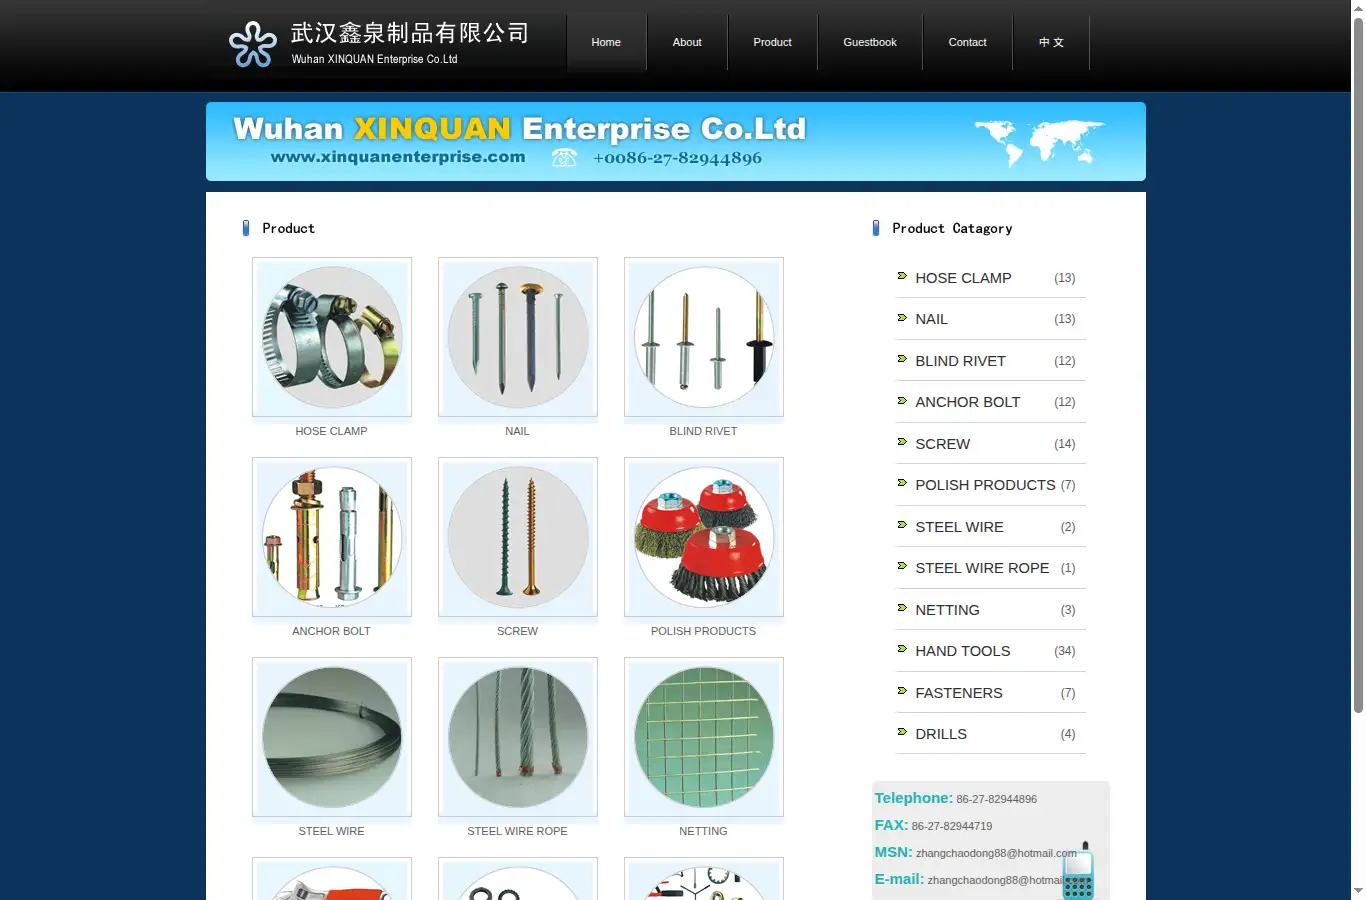The image size is (1366, 900).
Task: Switch to Chinese language (中文)
Action: [x=1051, y=42]
